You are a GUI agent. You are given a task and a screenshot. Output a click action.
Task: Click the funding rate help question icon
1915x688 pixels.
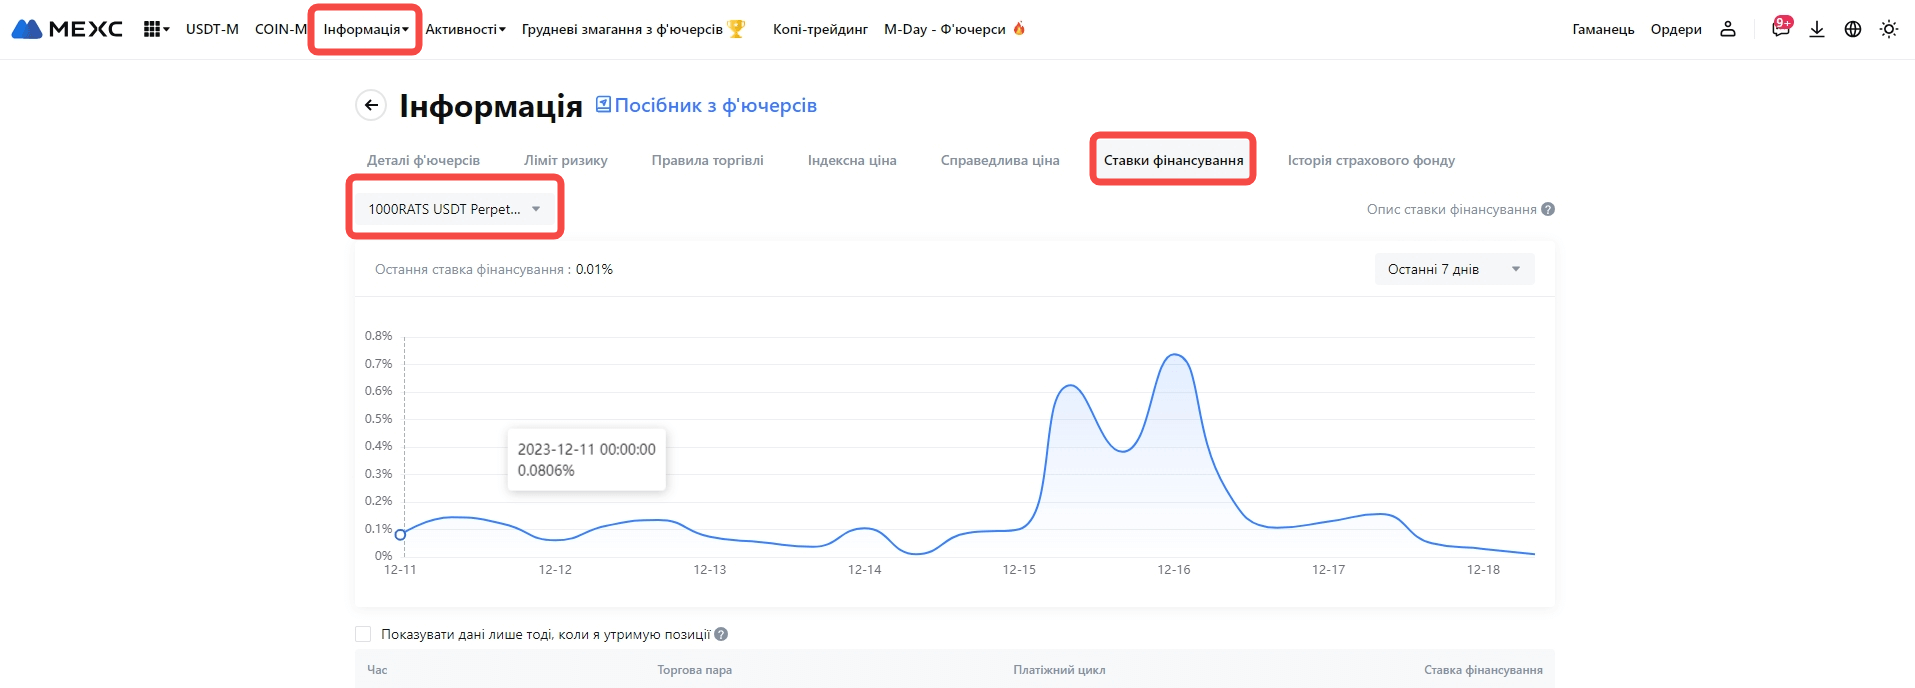tap(1548, 209)
